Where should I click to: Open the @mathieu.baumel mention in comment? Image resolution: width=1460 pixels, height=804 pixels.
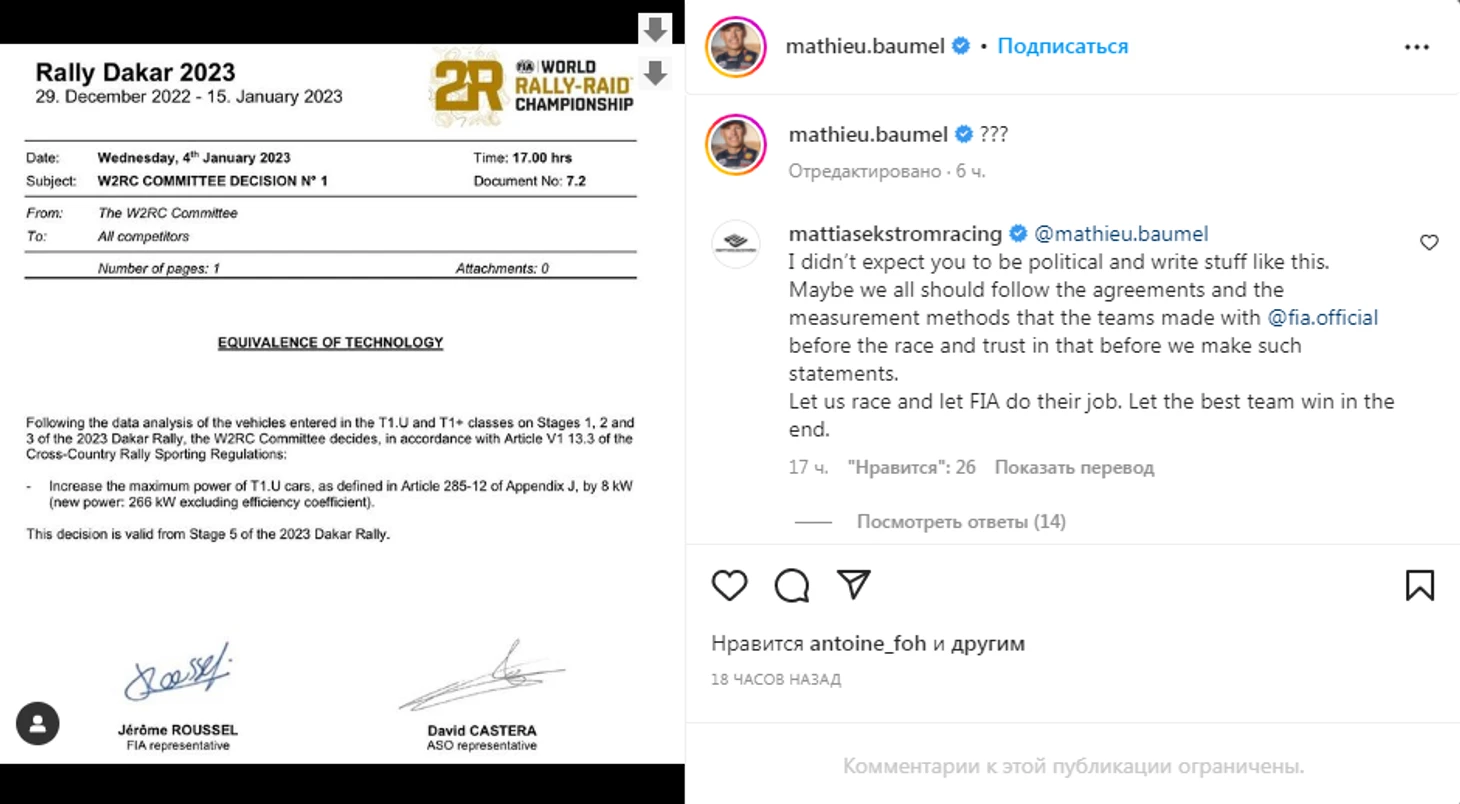pos(1121,234)
